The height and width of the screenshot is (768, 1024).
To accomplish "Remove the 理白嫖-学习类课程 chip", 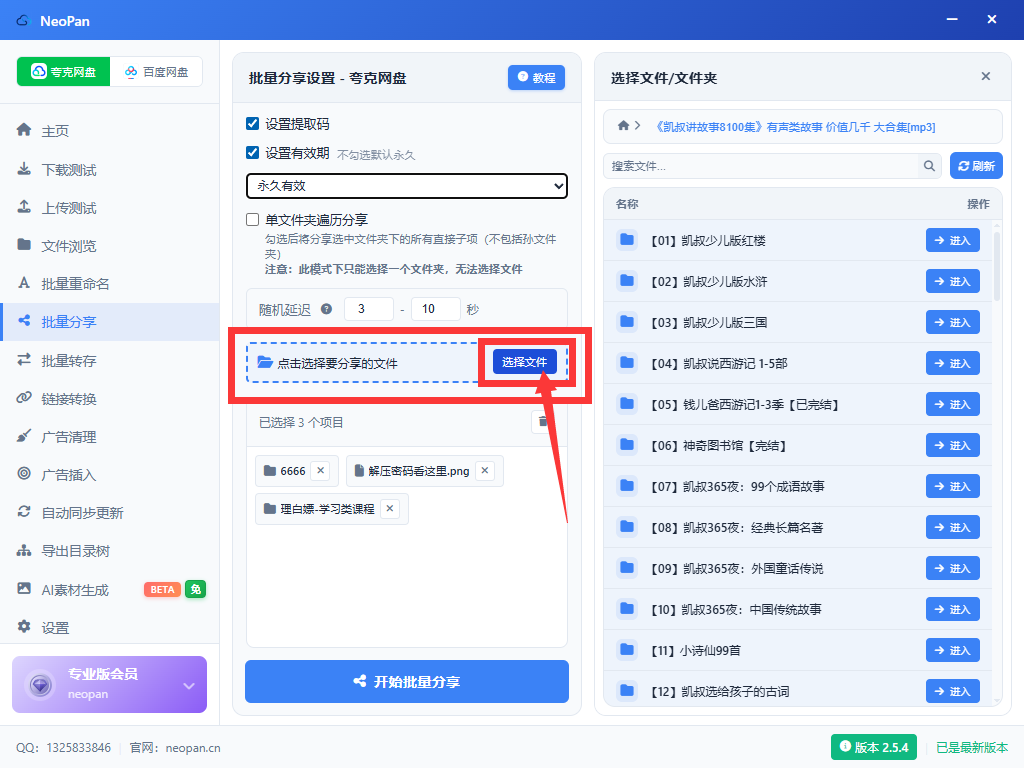I will pos(390,508).
